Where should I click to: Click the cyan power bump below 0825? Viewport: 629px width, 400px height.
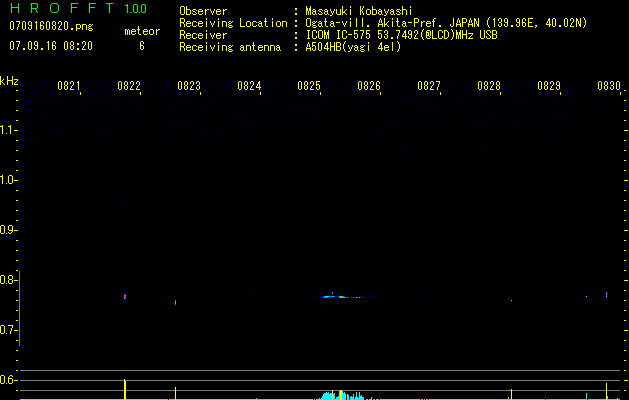click(341, 395)
